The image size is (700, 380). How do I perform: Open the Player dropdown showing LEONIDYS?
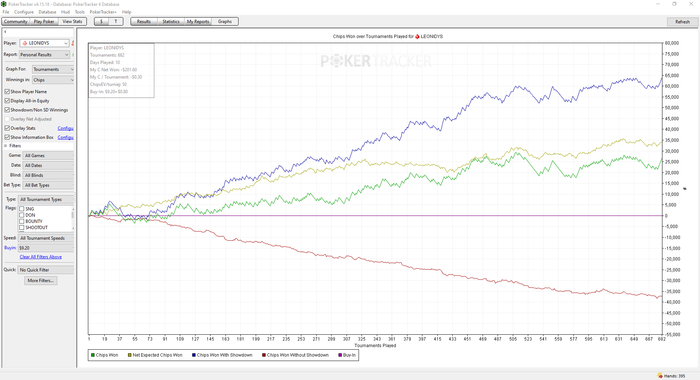pos(44,43)
